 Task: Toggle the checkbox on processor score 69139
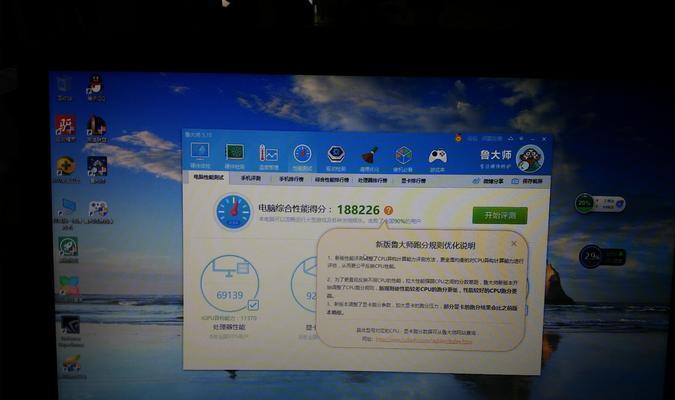point(253,305)
